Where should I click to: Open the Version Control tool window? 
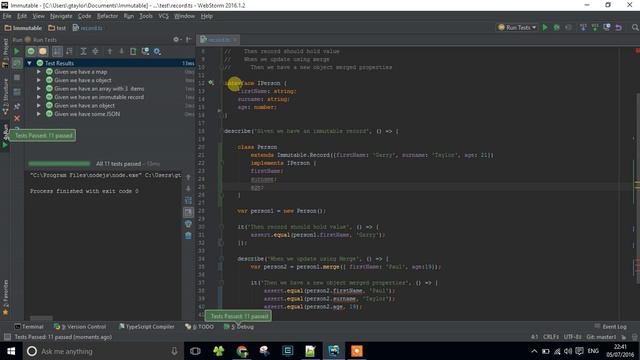80,327
